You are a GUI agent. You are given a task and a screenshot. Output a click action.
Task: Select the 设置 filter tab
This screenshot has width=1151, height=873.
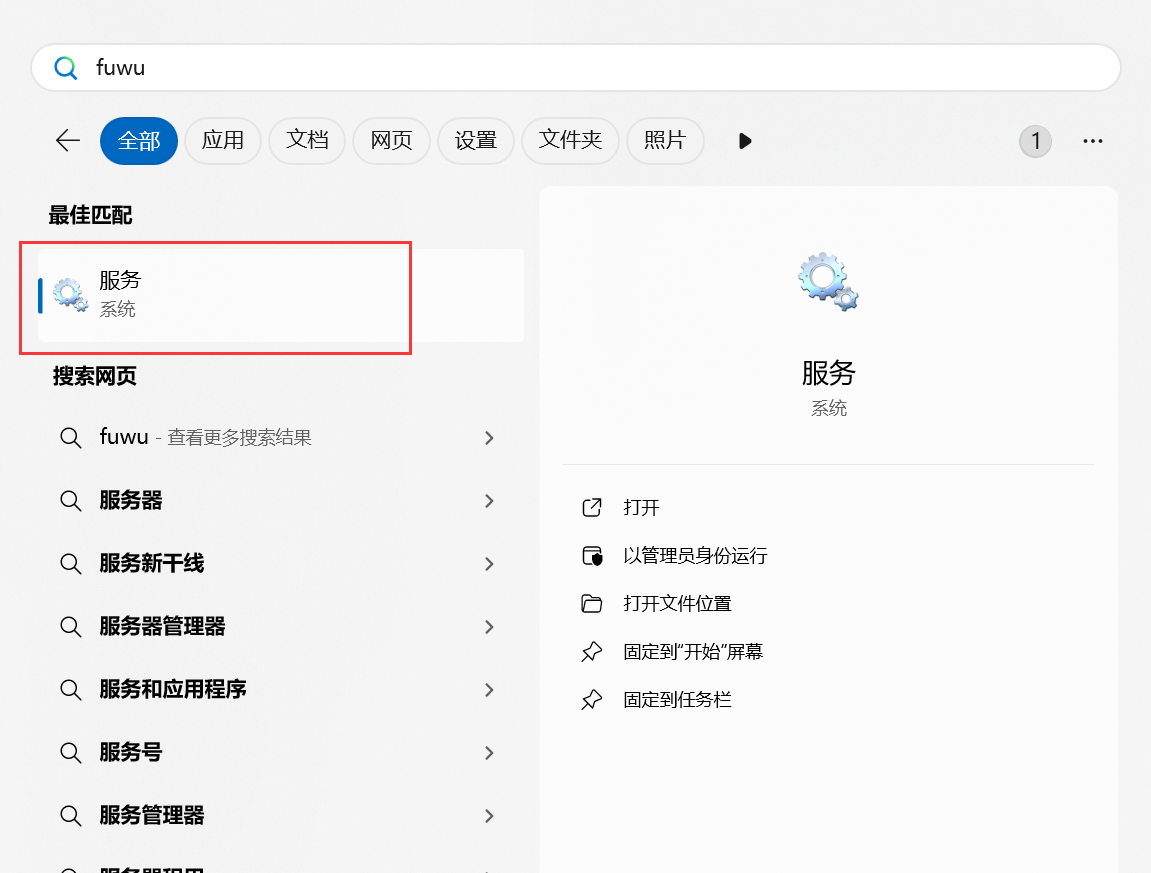pyautogui.click(x=475, y=141)
